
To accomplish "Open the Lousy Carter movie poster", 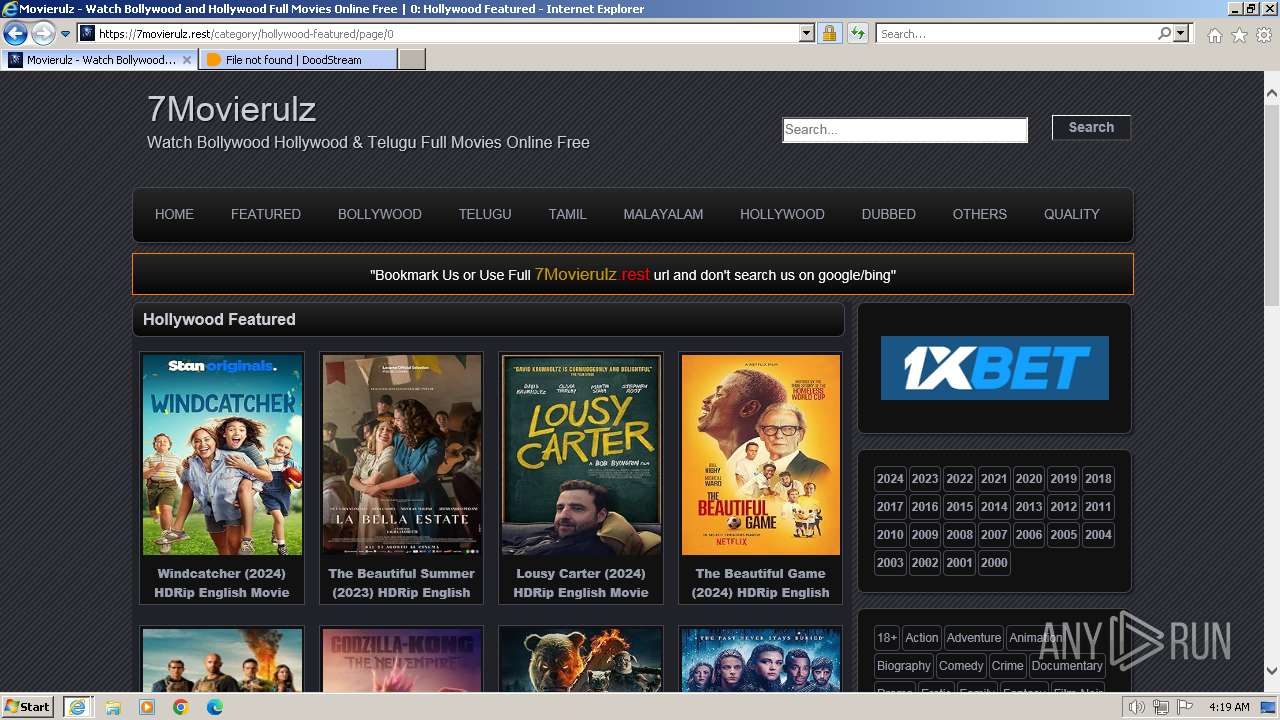I will (x=581, y=455).
